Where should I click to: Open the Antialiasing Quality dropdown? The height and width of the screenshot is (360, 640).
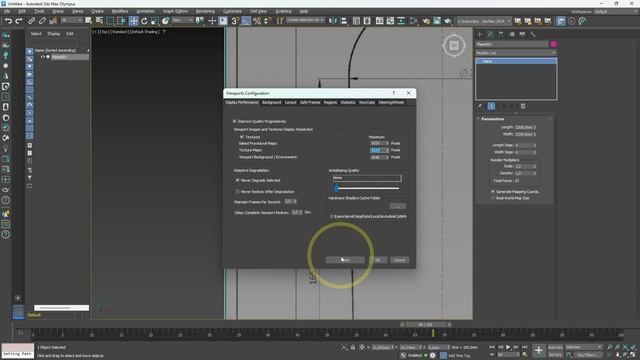367,178
